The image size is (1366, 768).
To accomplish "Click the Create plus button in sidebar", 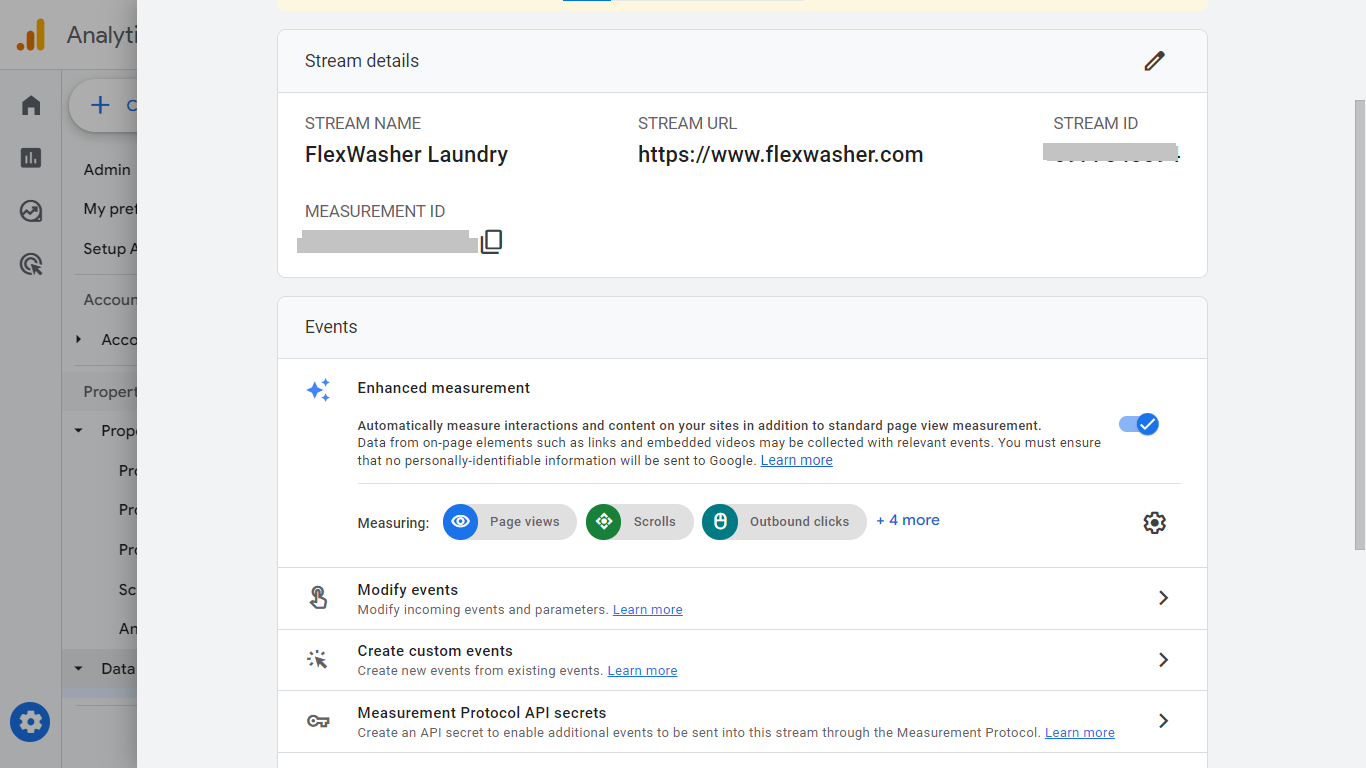I will click(x=103, y=105).
